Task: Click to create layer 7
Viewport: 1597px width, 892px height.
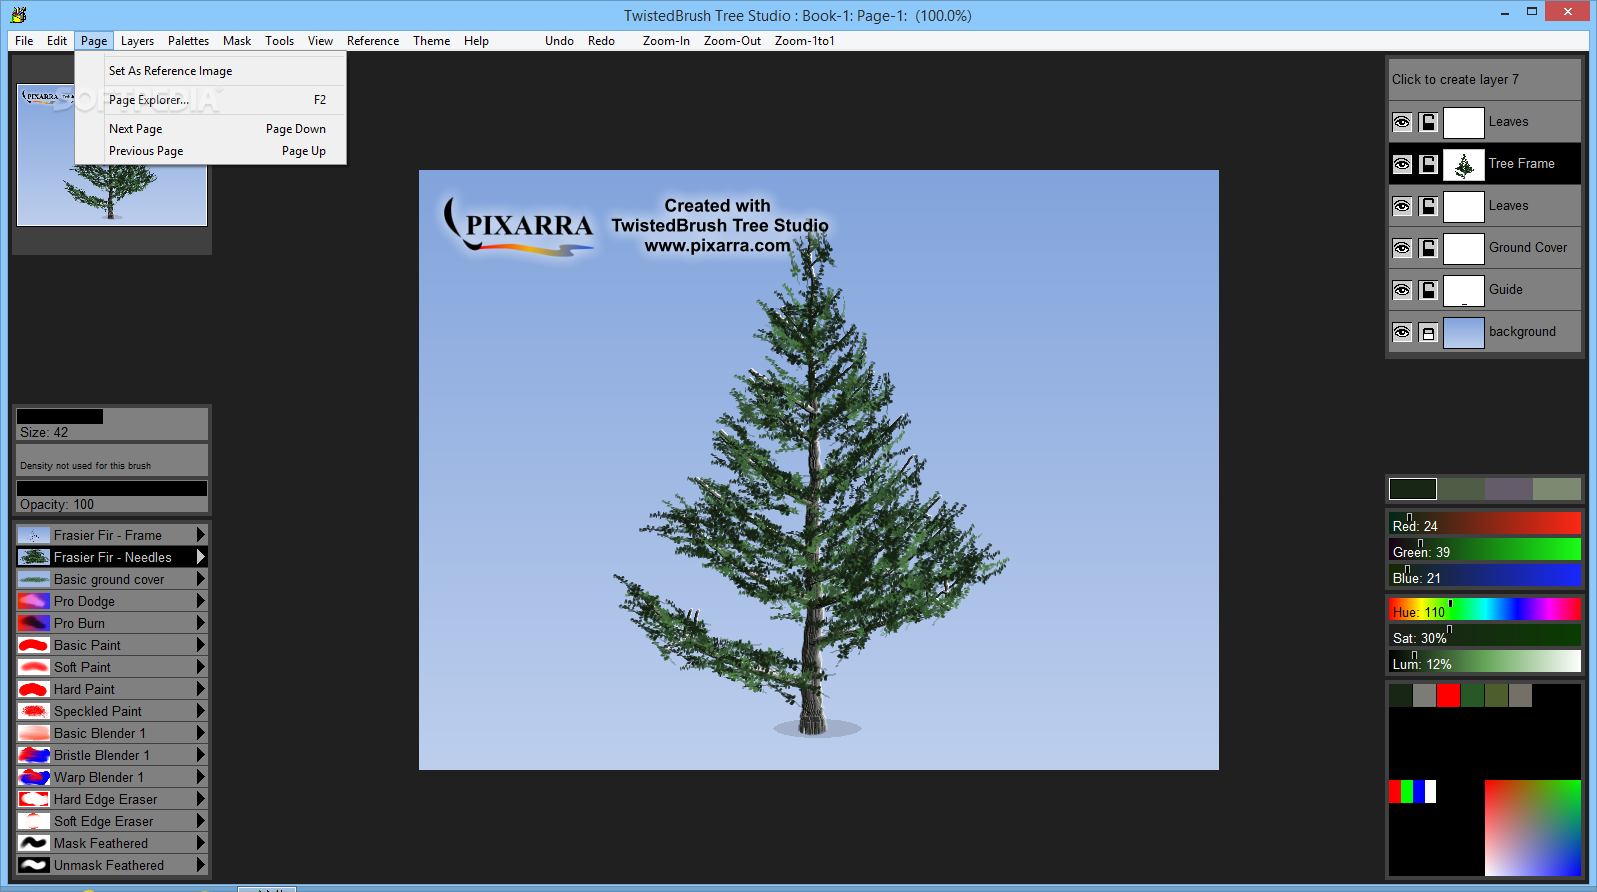Action: [x=1485, y=79]
